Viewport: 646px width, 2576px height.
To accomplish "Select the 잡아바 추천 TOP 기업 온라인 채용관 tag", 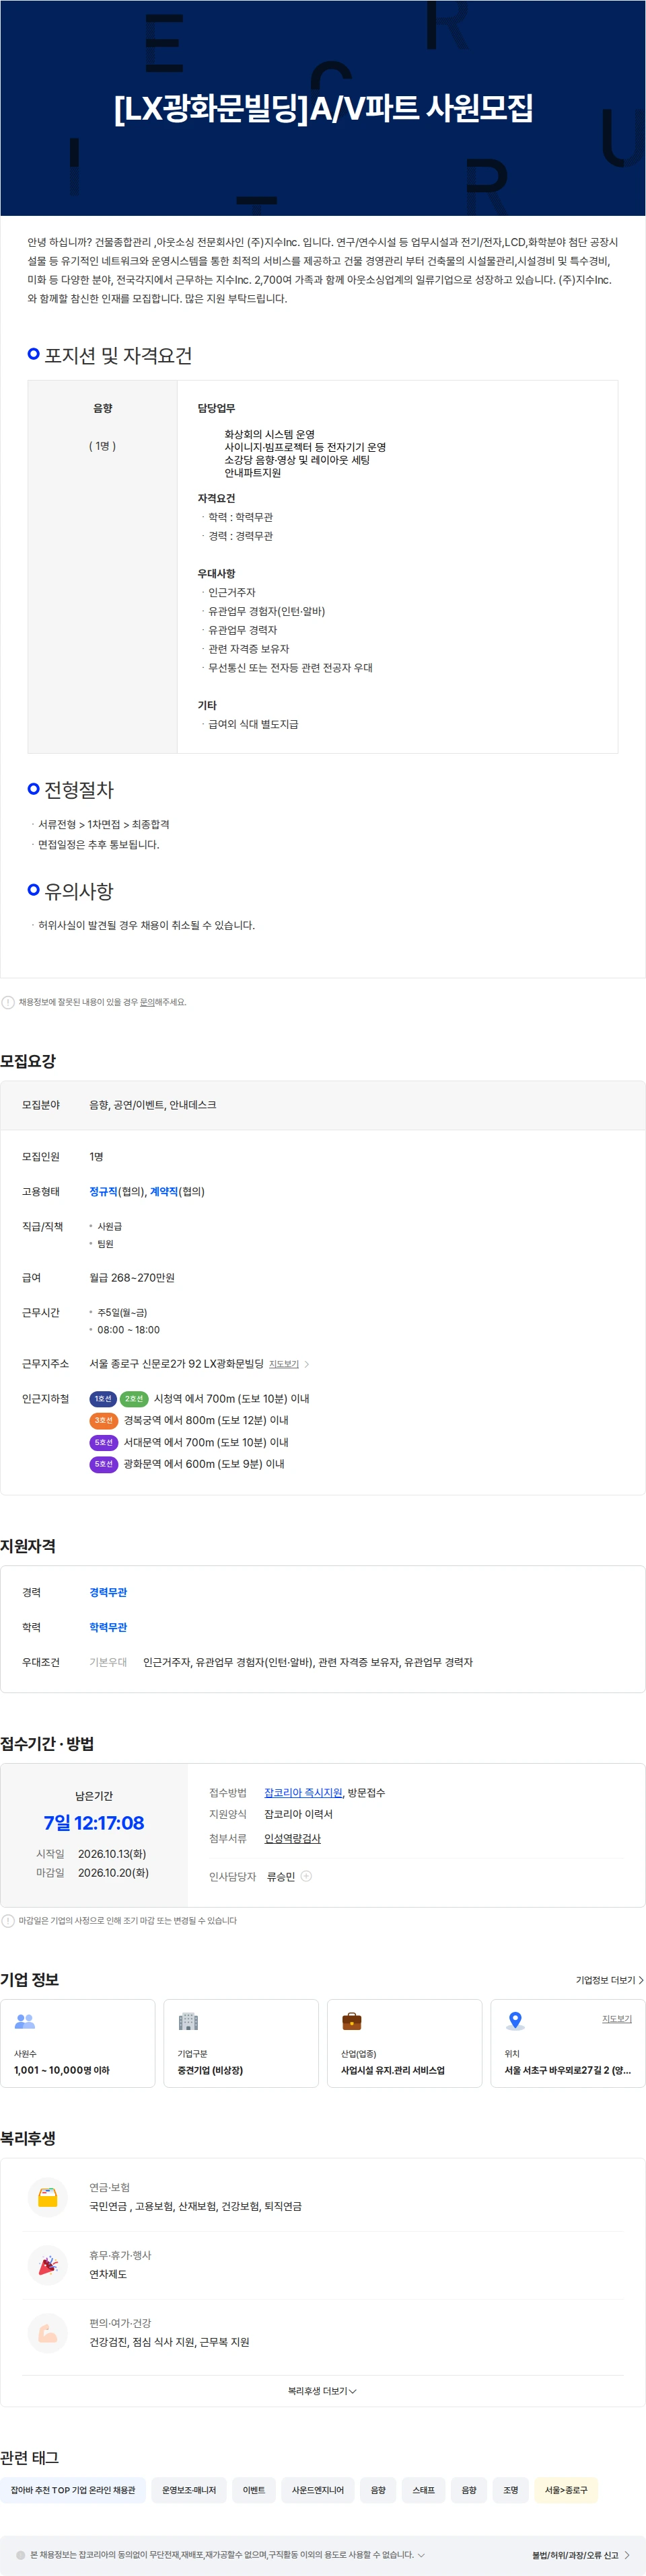I will pos(73,2490).
